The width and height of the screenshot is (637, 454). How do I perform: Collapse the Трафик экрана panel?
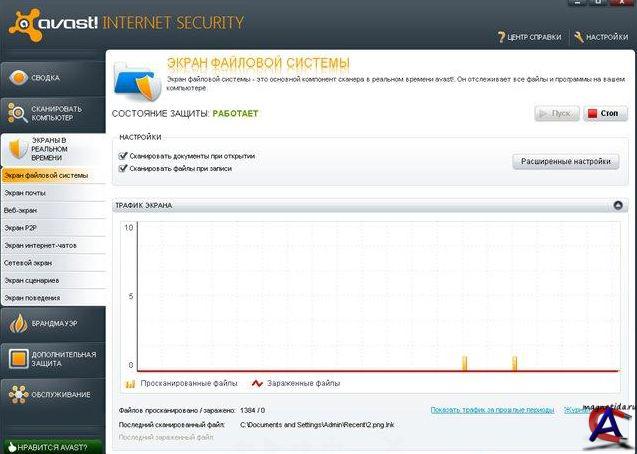point(619,205)
